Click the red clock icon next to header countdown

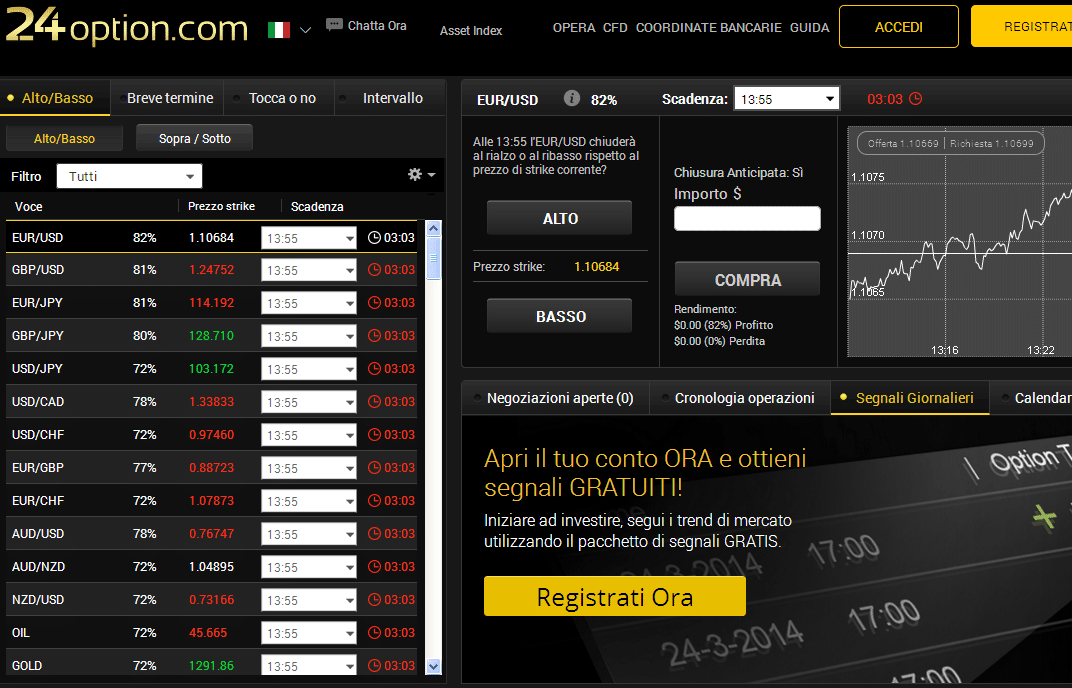[x=915, y=98]
